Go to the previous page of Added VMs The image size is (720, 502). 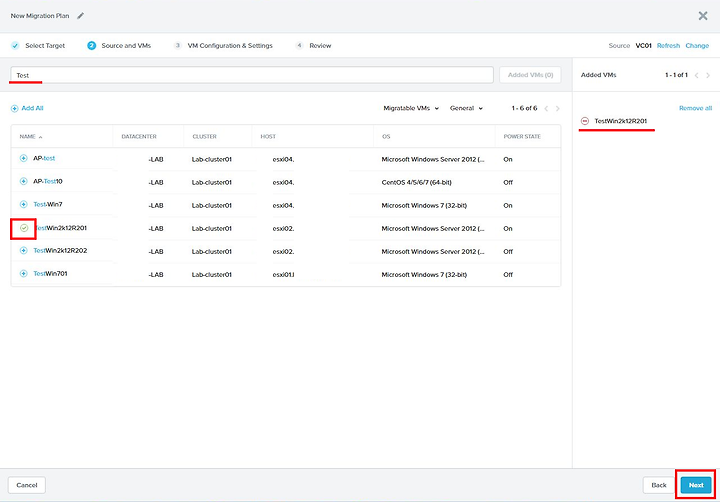[696, 75]
